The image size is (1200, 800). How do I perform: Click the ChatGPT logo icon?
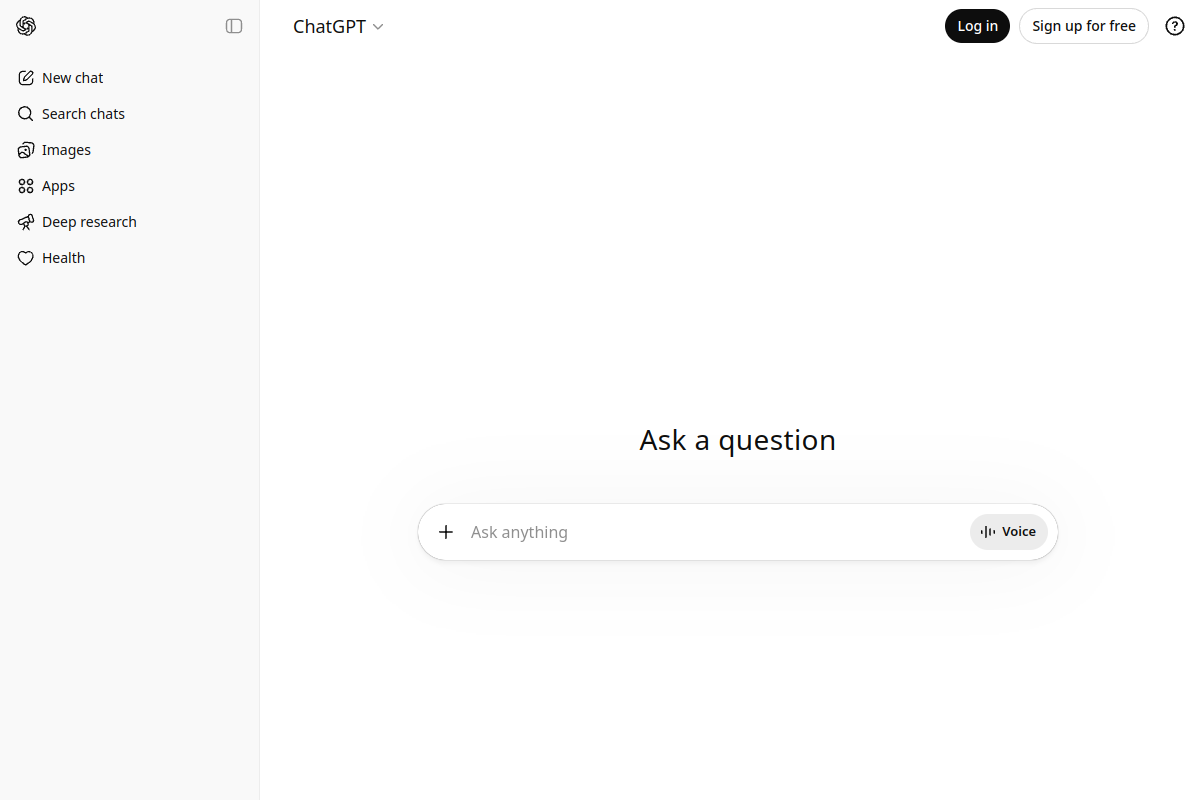pyautogui.click(x=26, y=26)
